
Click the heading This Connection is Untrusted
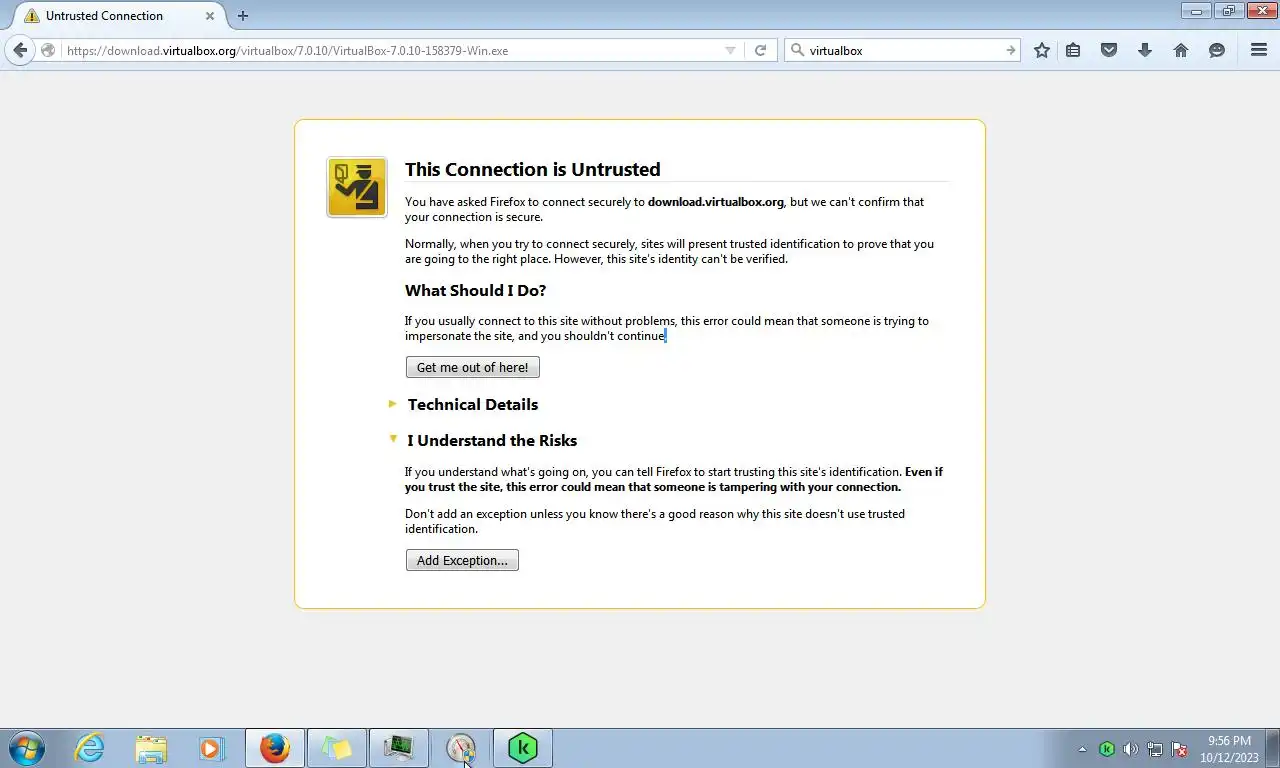pyautogui.click(x=533, y=169)
